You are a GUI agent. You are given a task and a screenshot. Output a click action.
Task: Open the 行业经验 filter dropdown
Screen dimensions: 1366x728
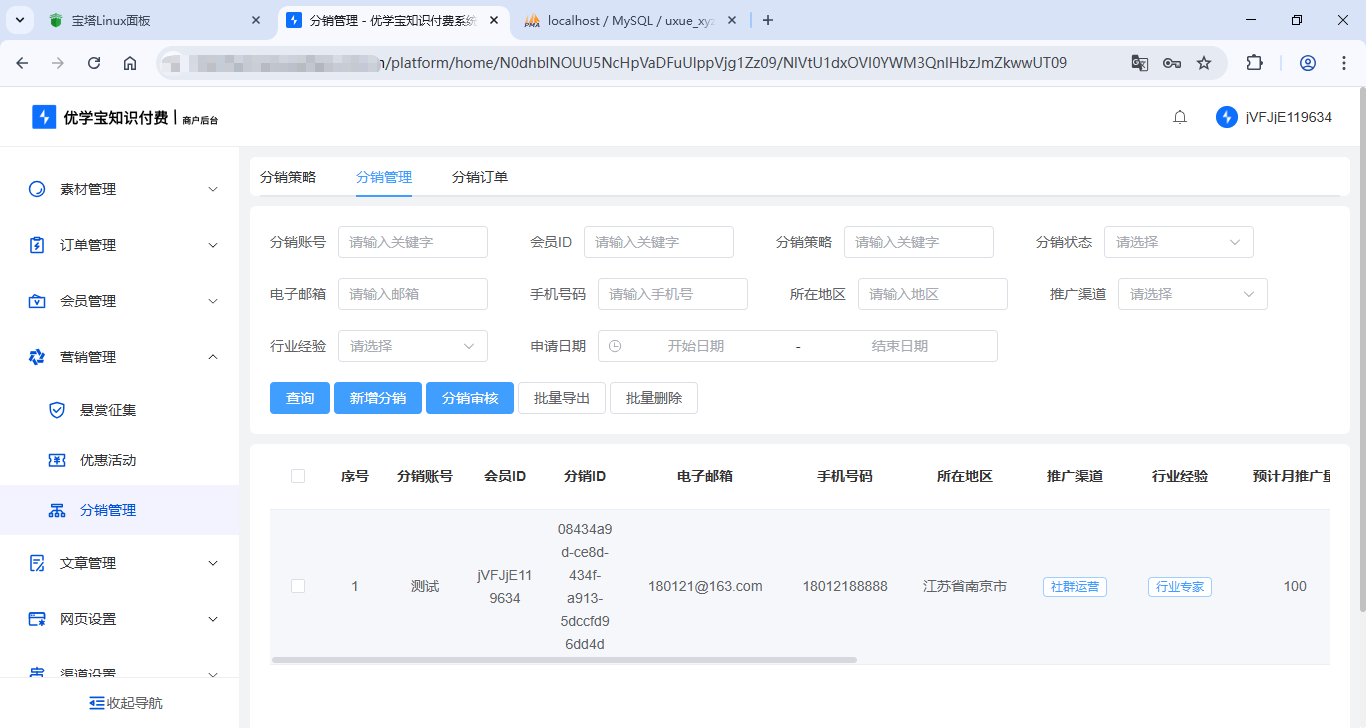coord(412,346)
